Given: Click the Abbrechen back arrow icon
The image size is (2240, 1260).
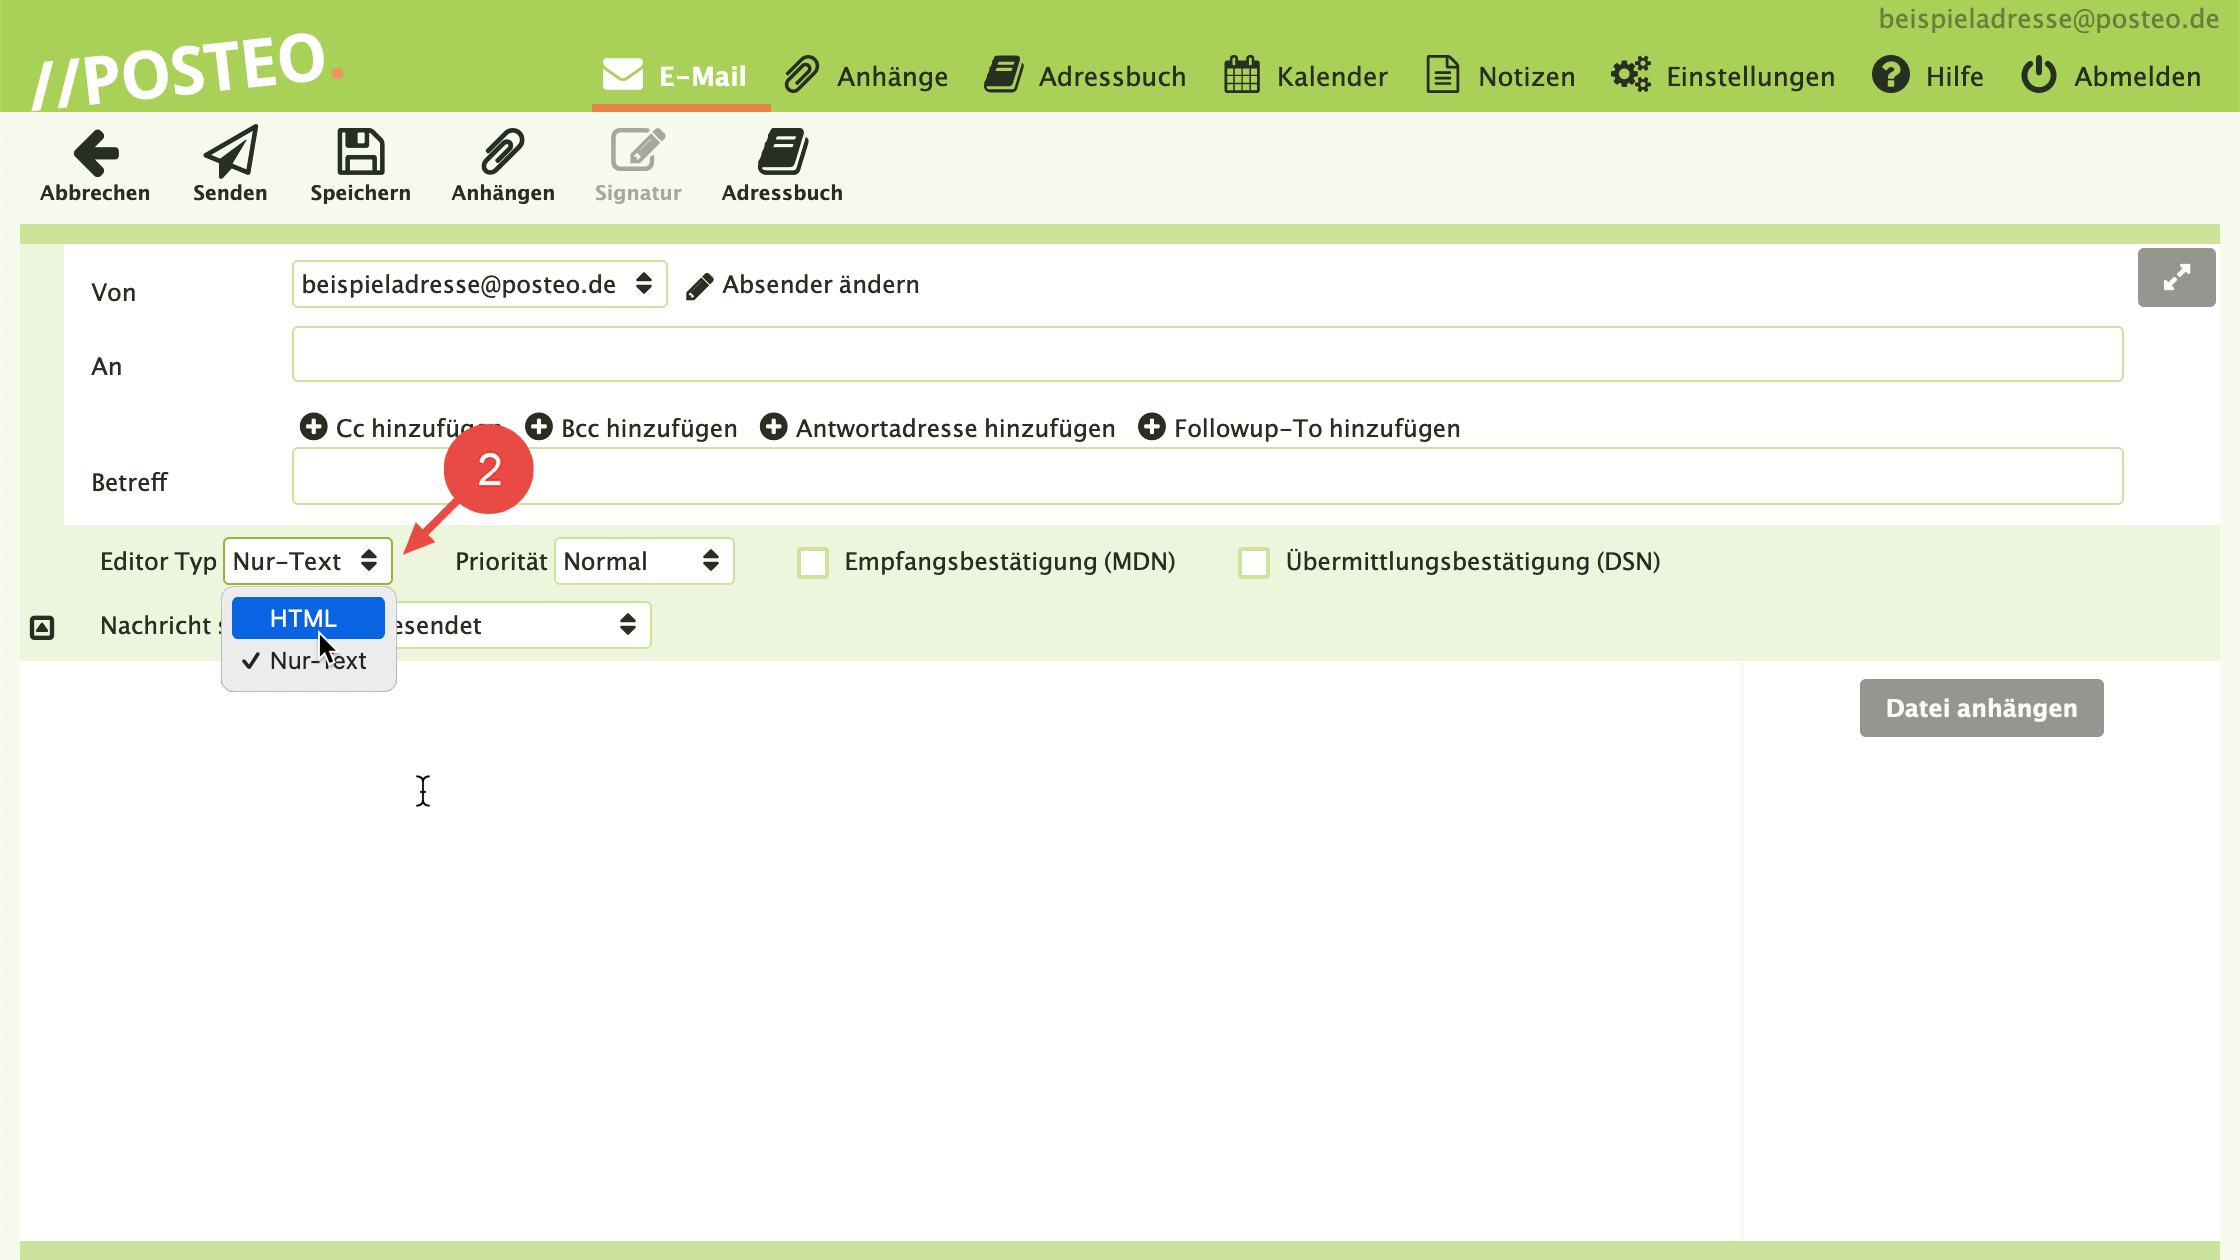Looking at the screenshot, I should coord(96,153).
